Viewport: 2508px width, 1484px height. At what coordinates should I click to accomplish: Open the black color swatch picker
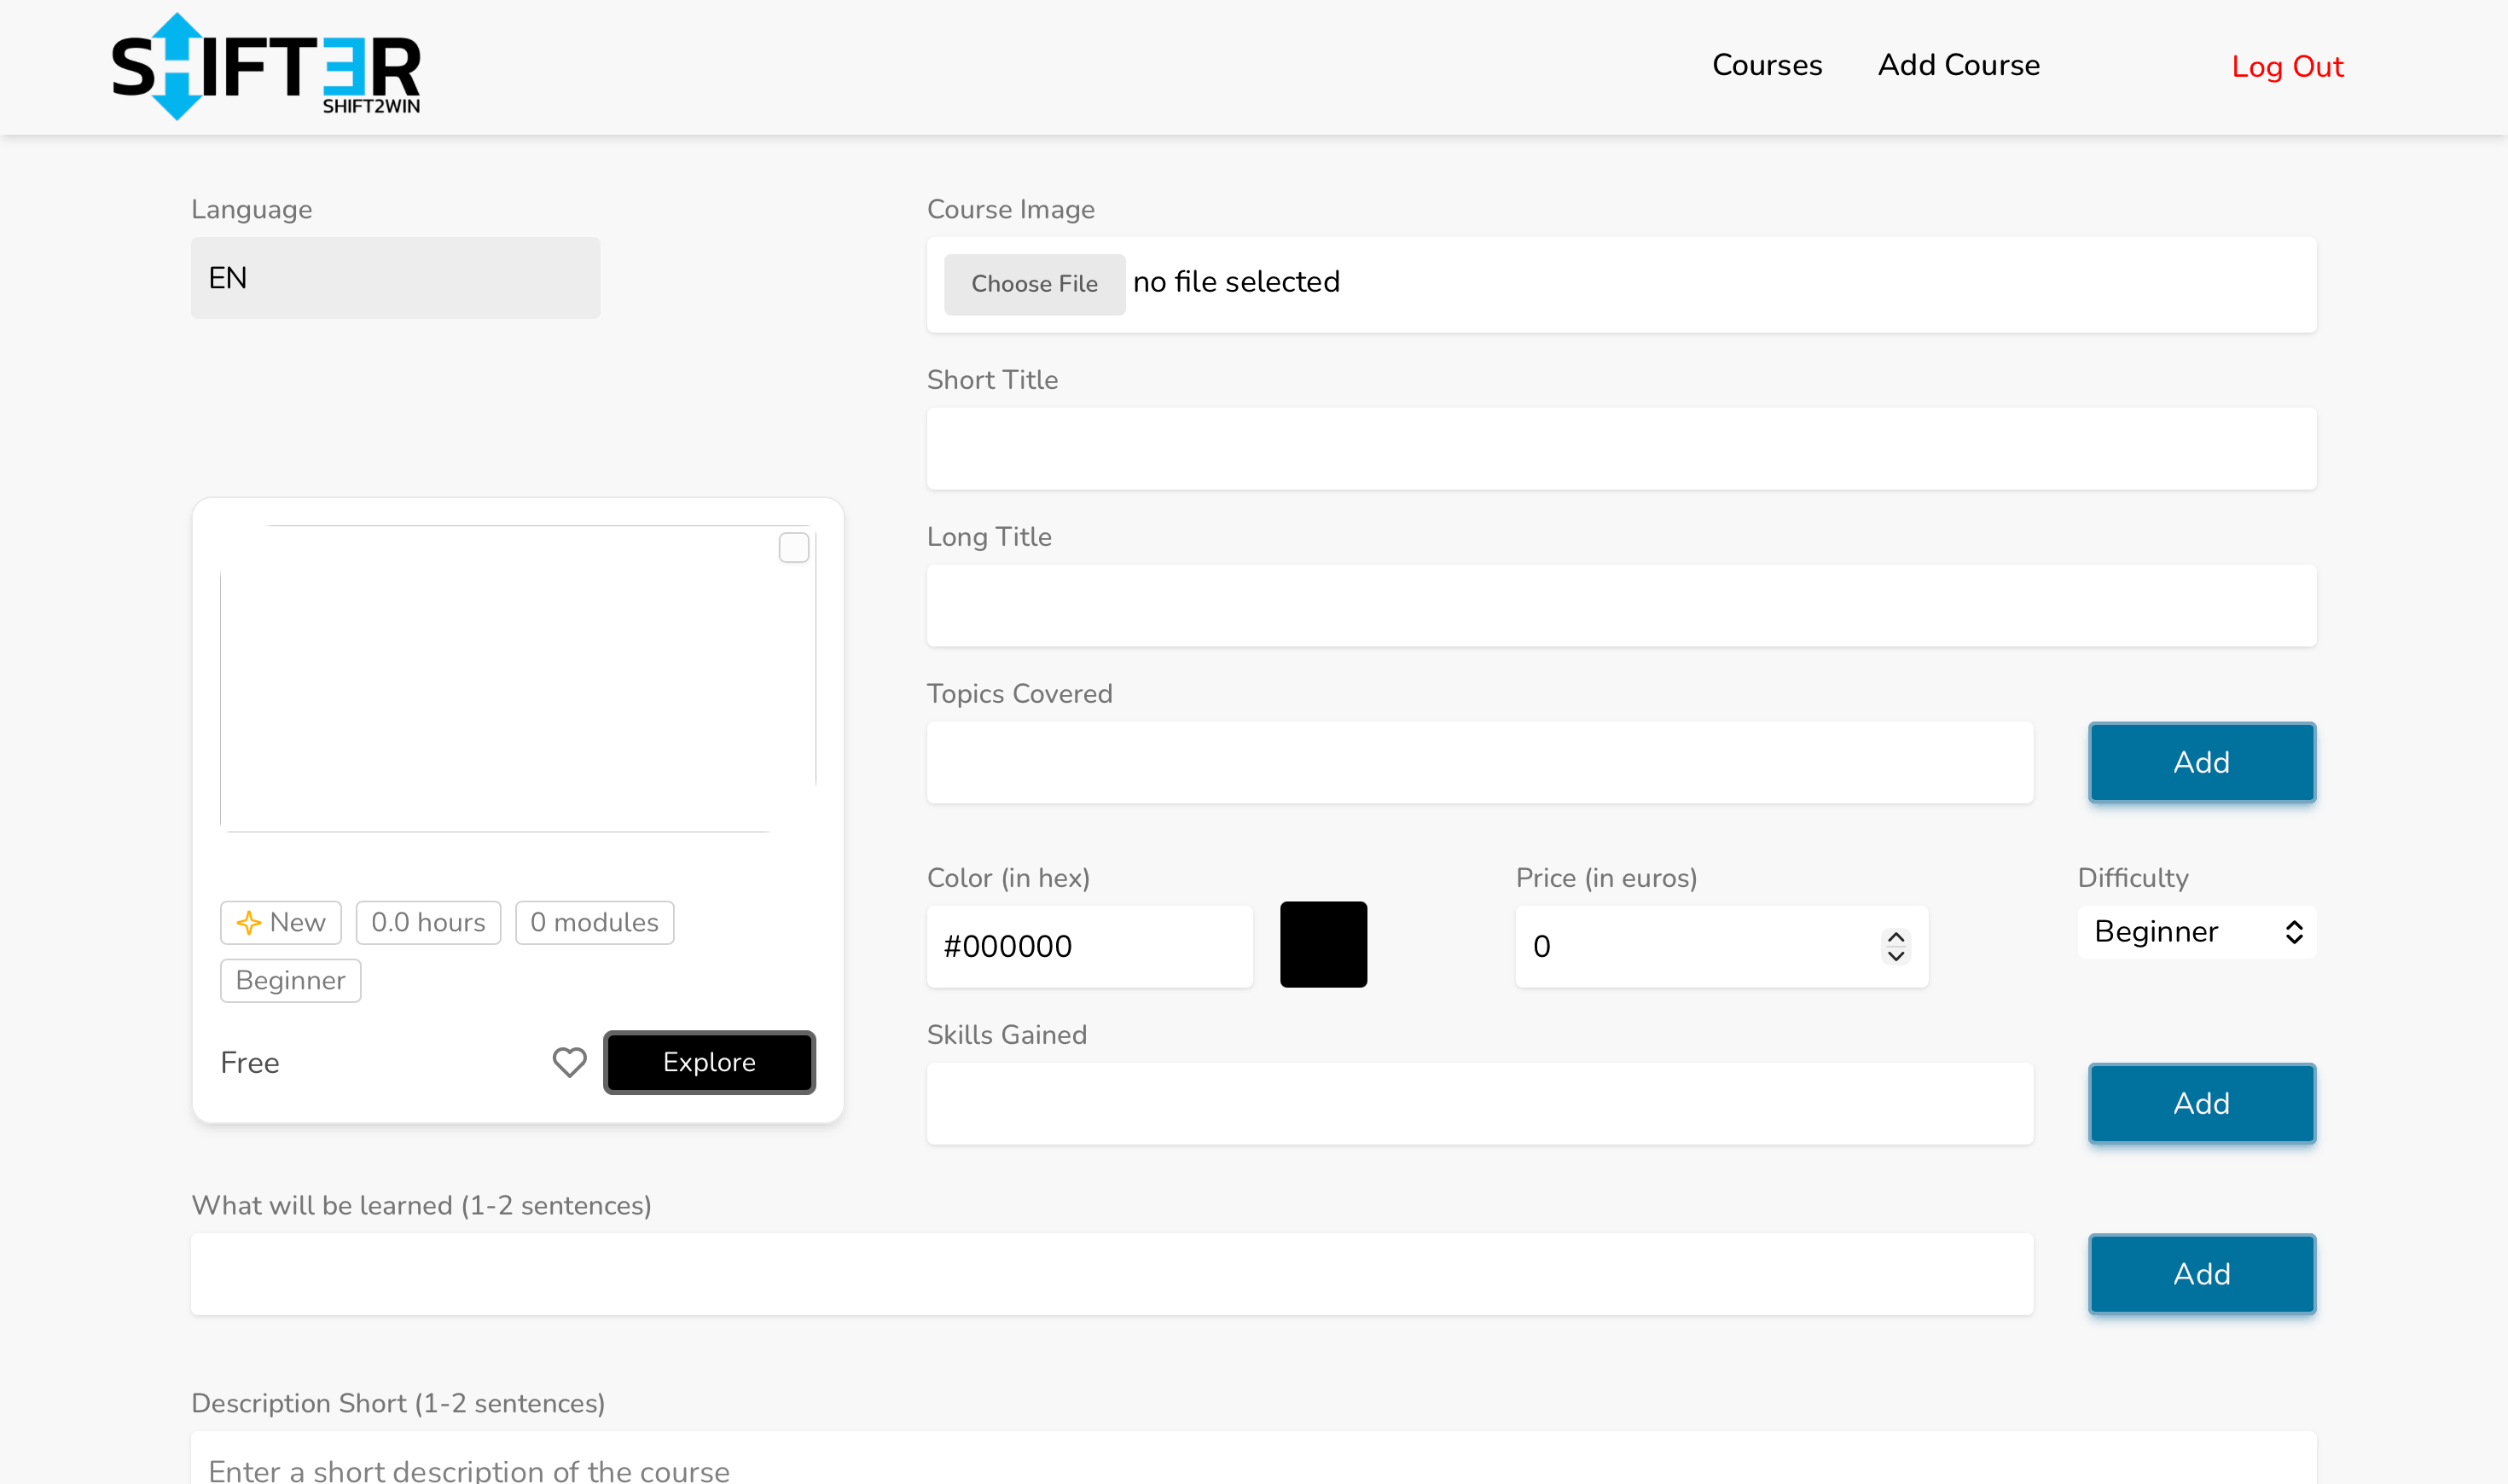coord(1322,945)
